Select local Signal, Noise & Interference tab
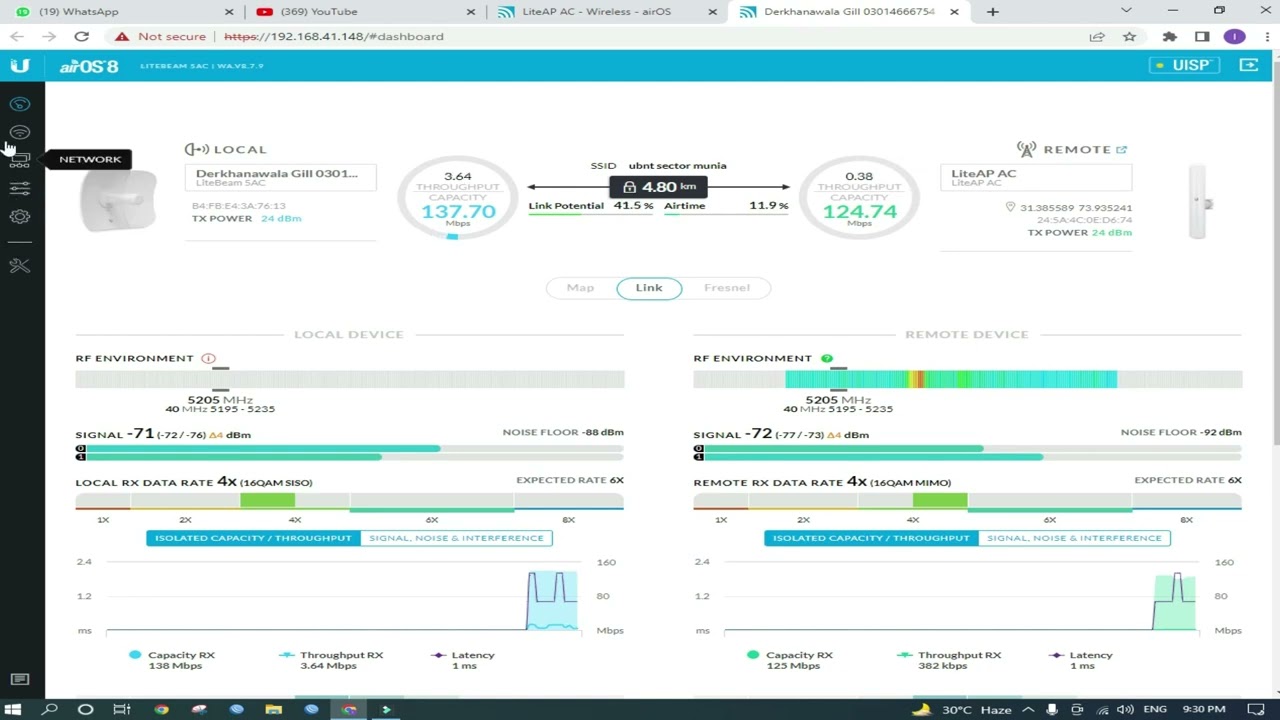The image size is (1280, 720). pos(456,538)
